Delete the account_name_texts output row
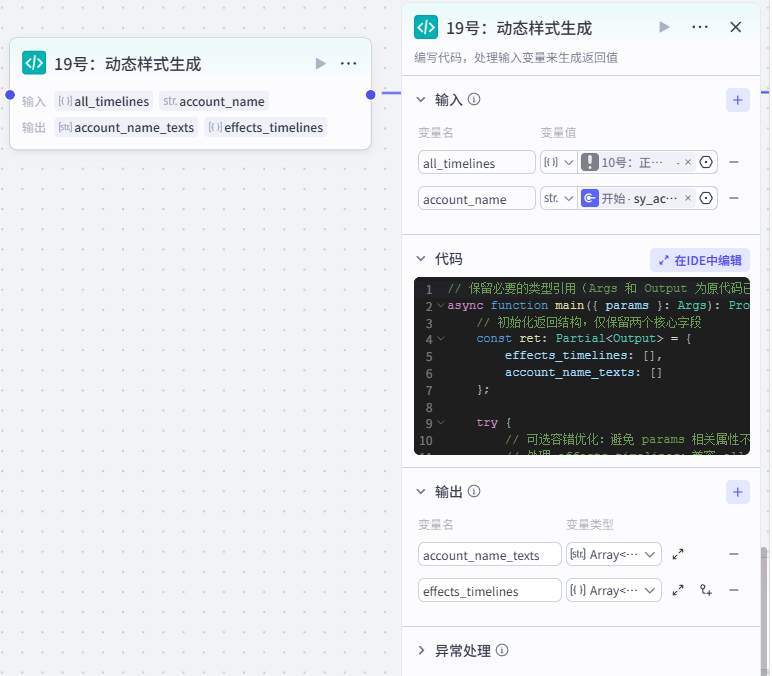This screenshot has height=676, width=772. point(734,554)
